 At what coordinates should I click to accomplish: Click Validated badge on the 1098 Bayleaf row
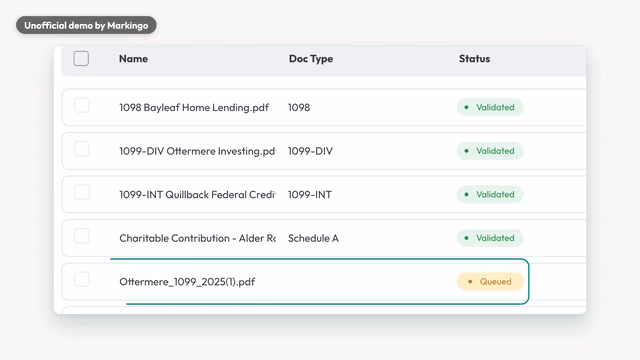[x=490, y=107]
